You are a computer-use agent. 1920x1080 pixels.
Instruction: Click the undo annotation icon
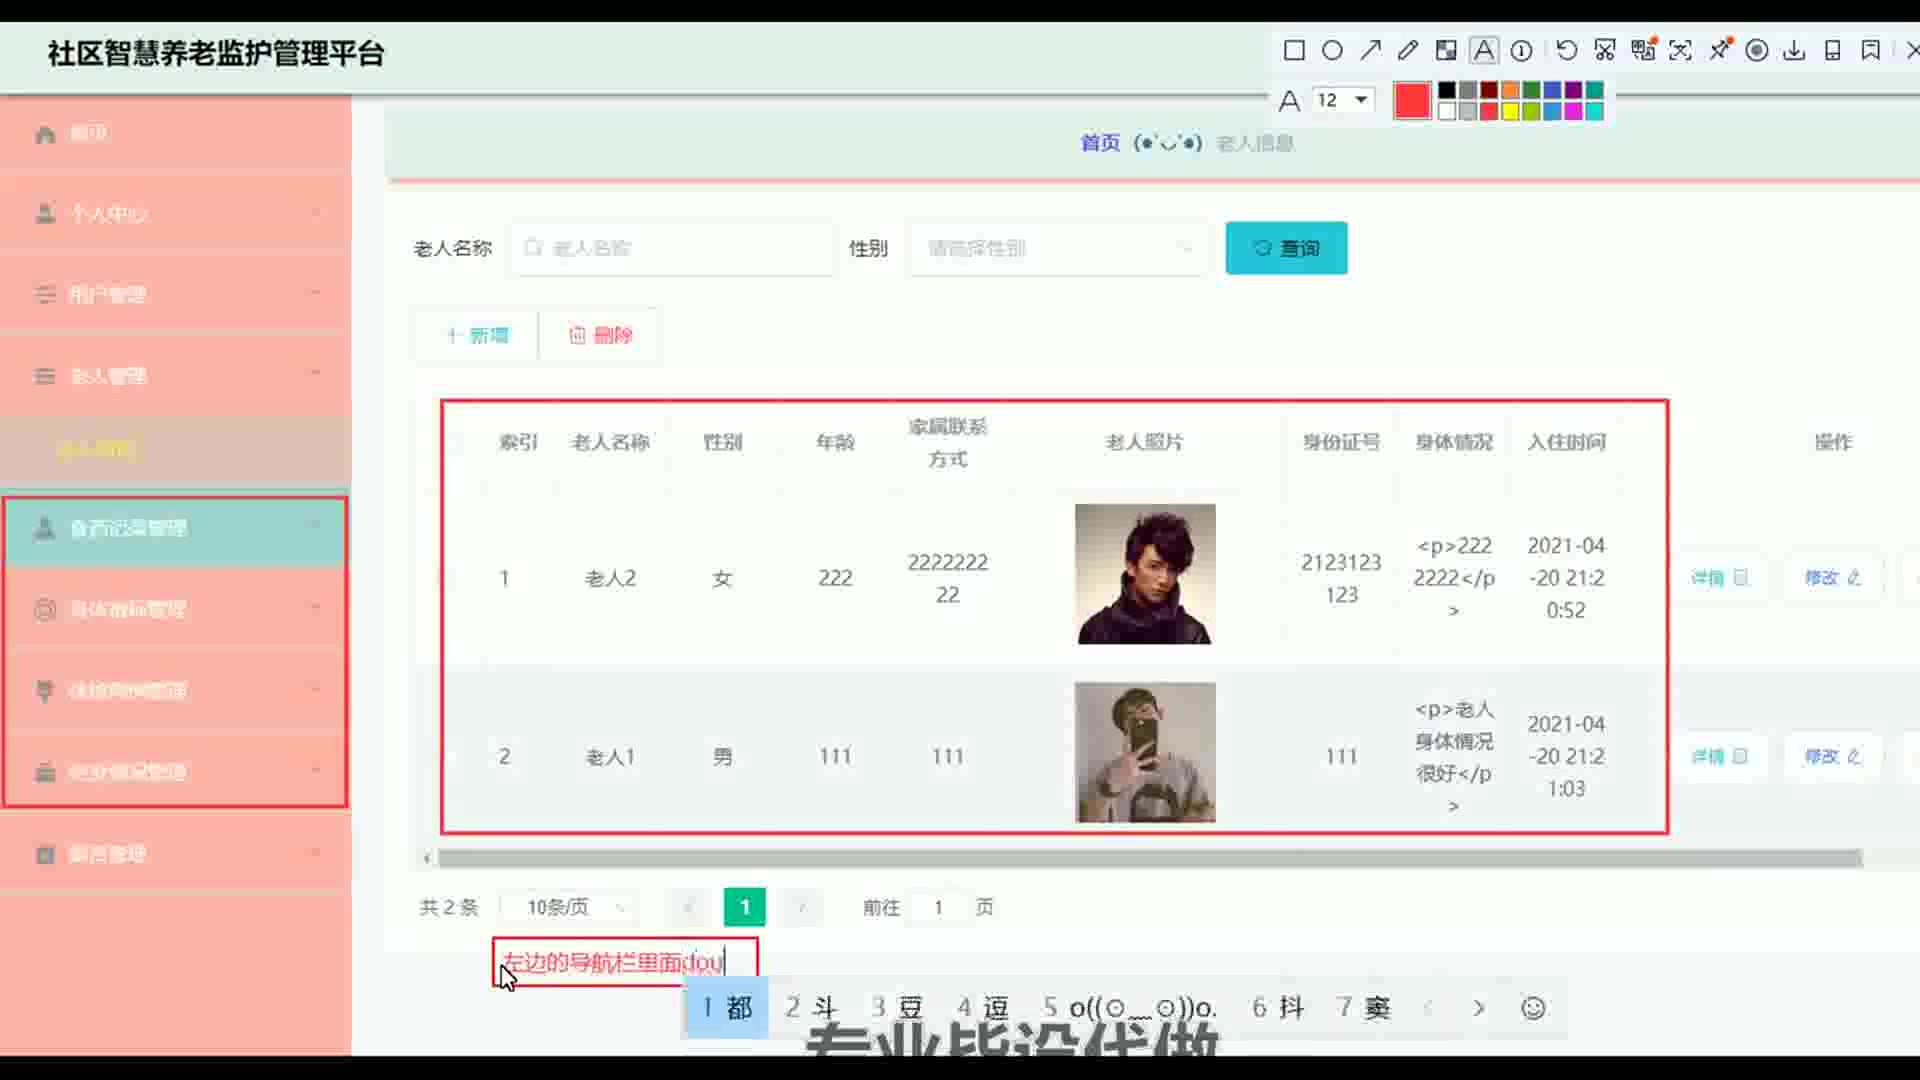point(1566,51)
